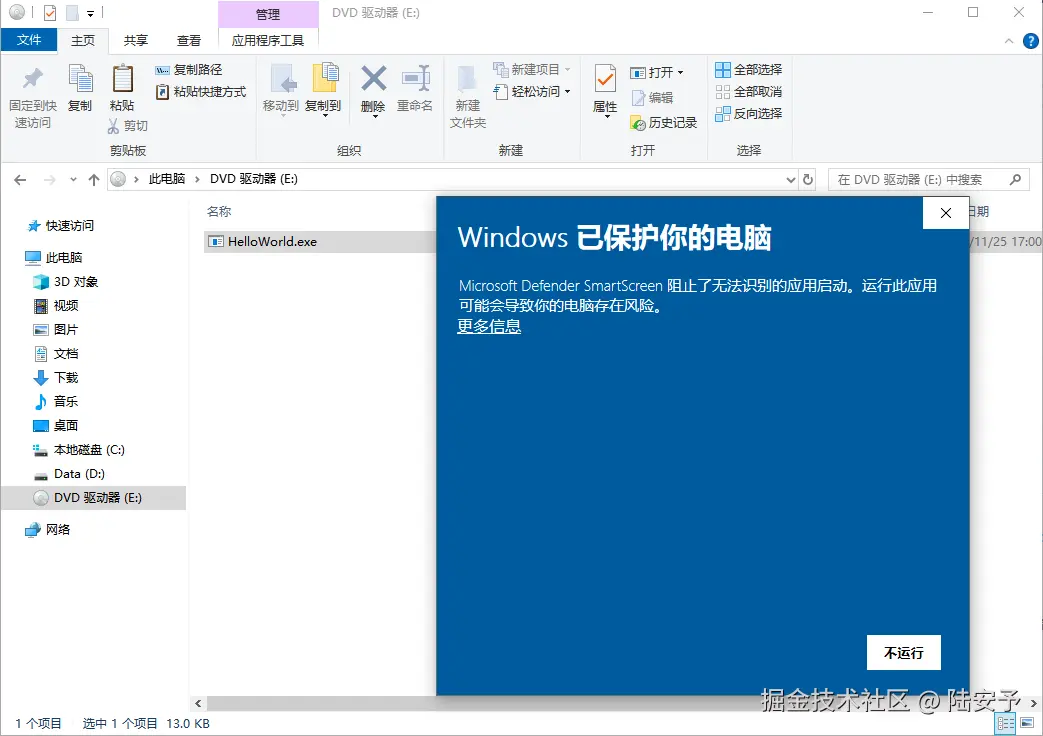Image resolution: width=1043 pixels, height=736 pixels.
Task: Collapse the ribbon with the chevron arrow
Action: point(1009,41)
